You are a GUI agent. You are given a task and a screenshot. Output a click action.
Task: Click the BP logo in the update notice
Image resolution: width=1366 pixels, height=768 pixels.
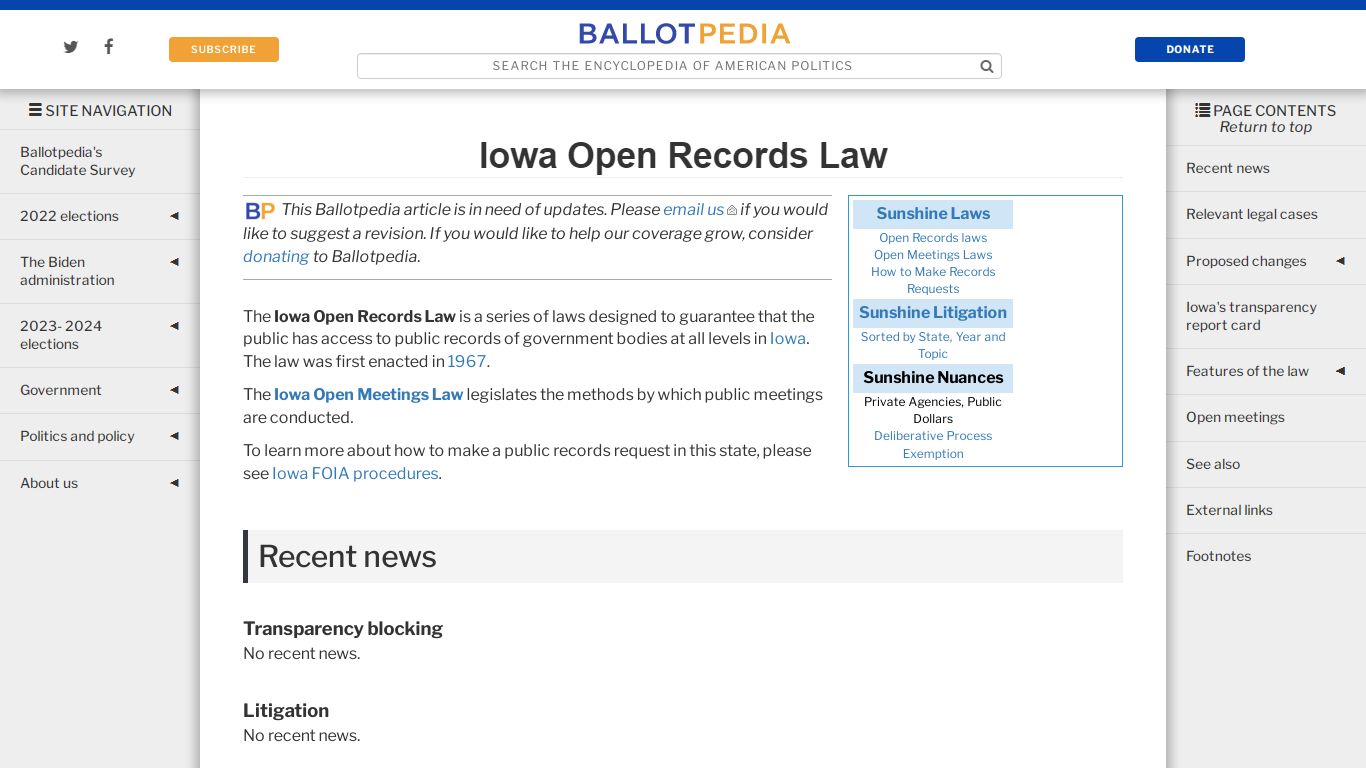(x=260, y=210)
